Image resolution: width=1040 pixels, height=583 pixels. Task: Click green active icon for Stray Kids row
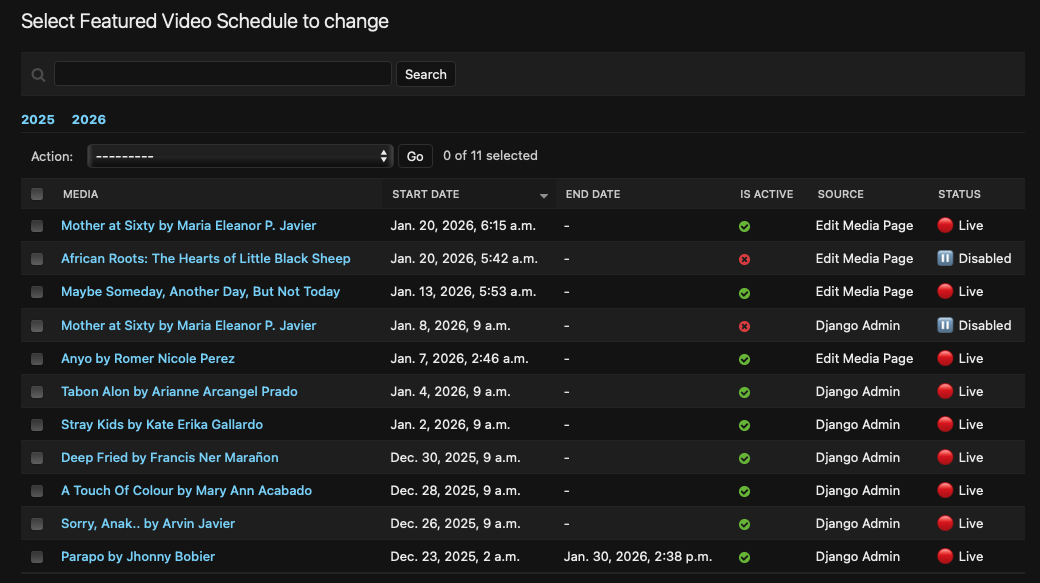click(744, 425)
